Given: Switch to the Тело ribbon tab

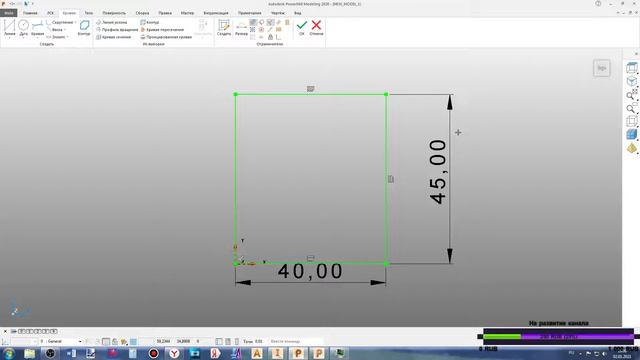Looking at the screenshot, I should click(89, 13).
